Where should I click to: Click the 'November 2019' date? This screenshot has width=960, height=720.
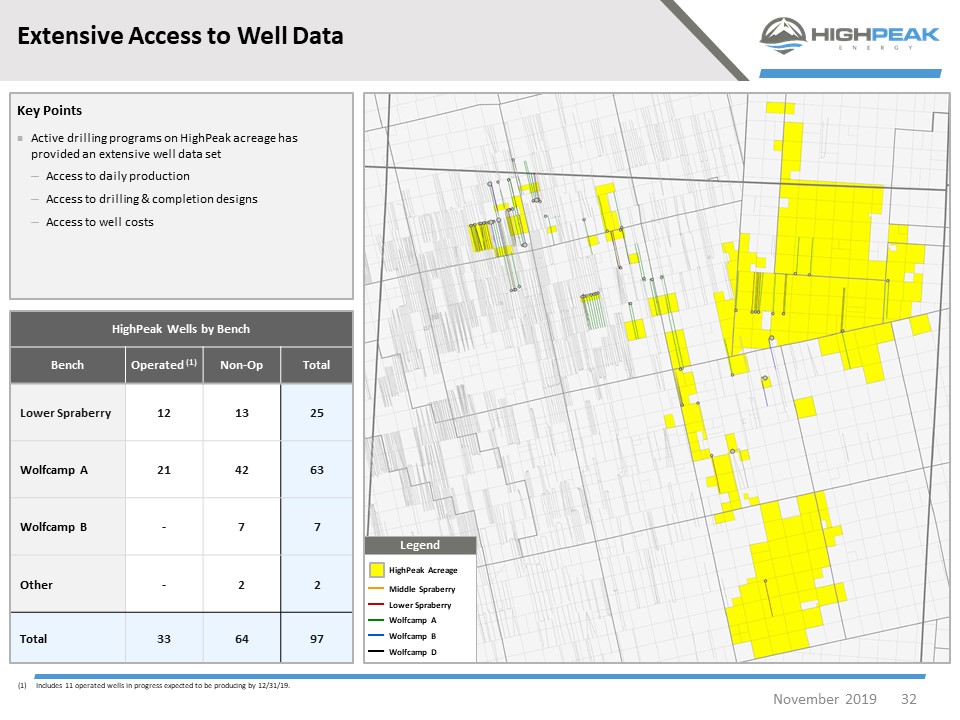coord(825,699)
